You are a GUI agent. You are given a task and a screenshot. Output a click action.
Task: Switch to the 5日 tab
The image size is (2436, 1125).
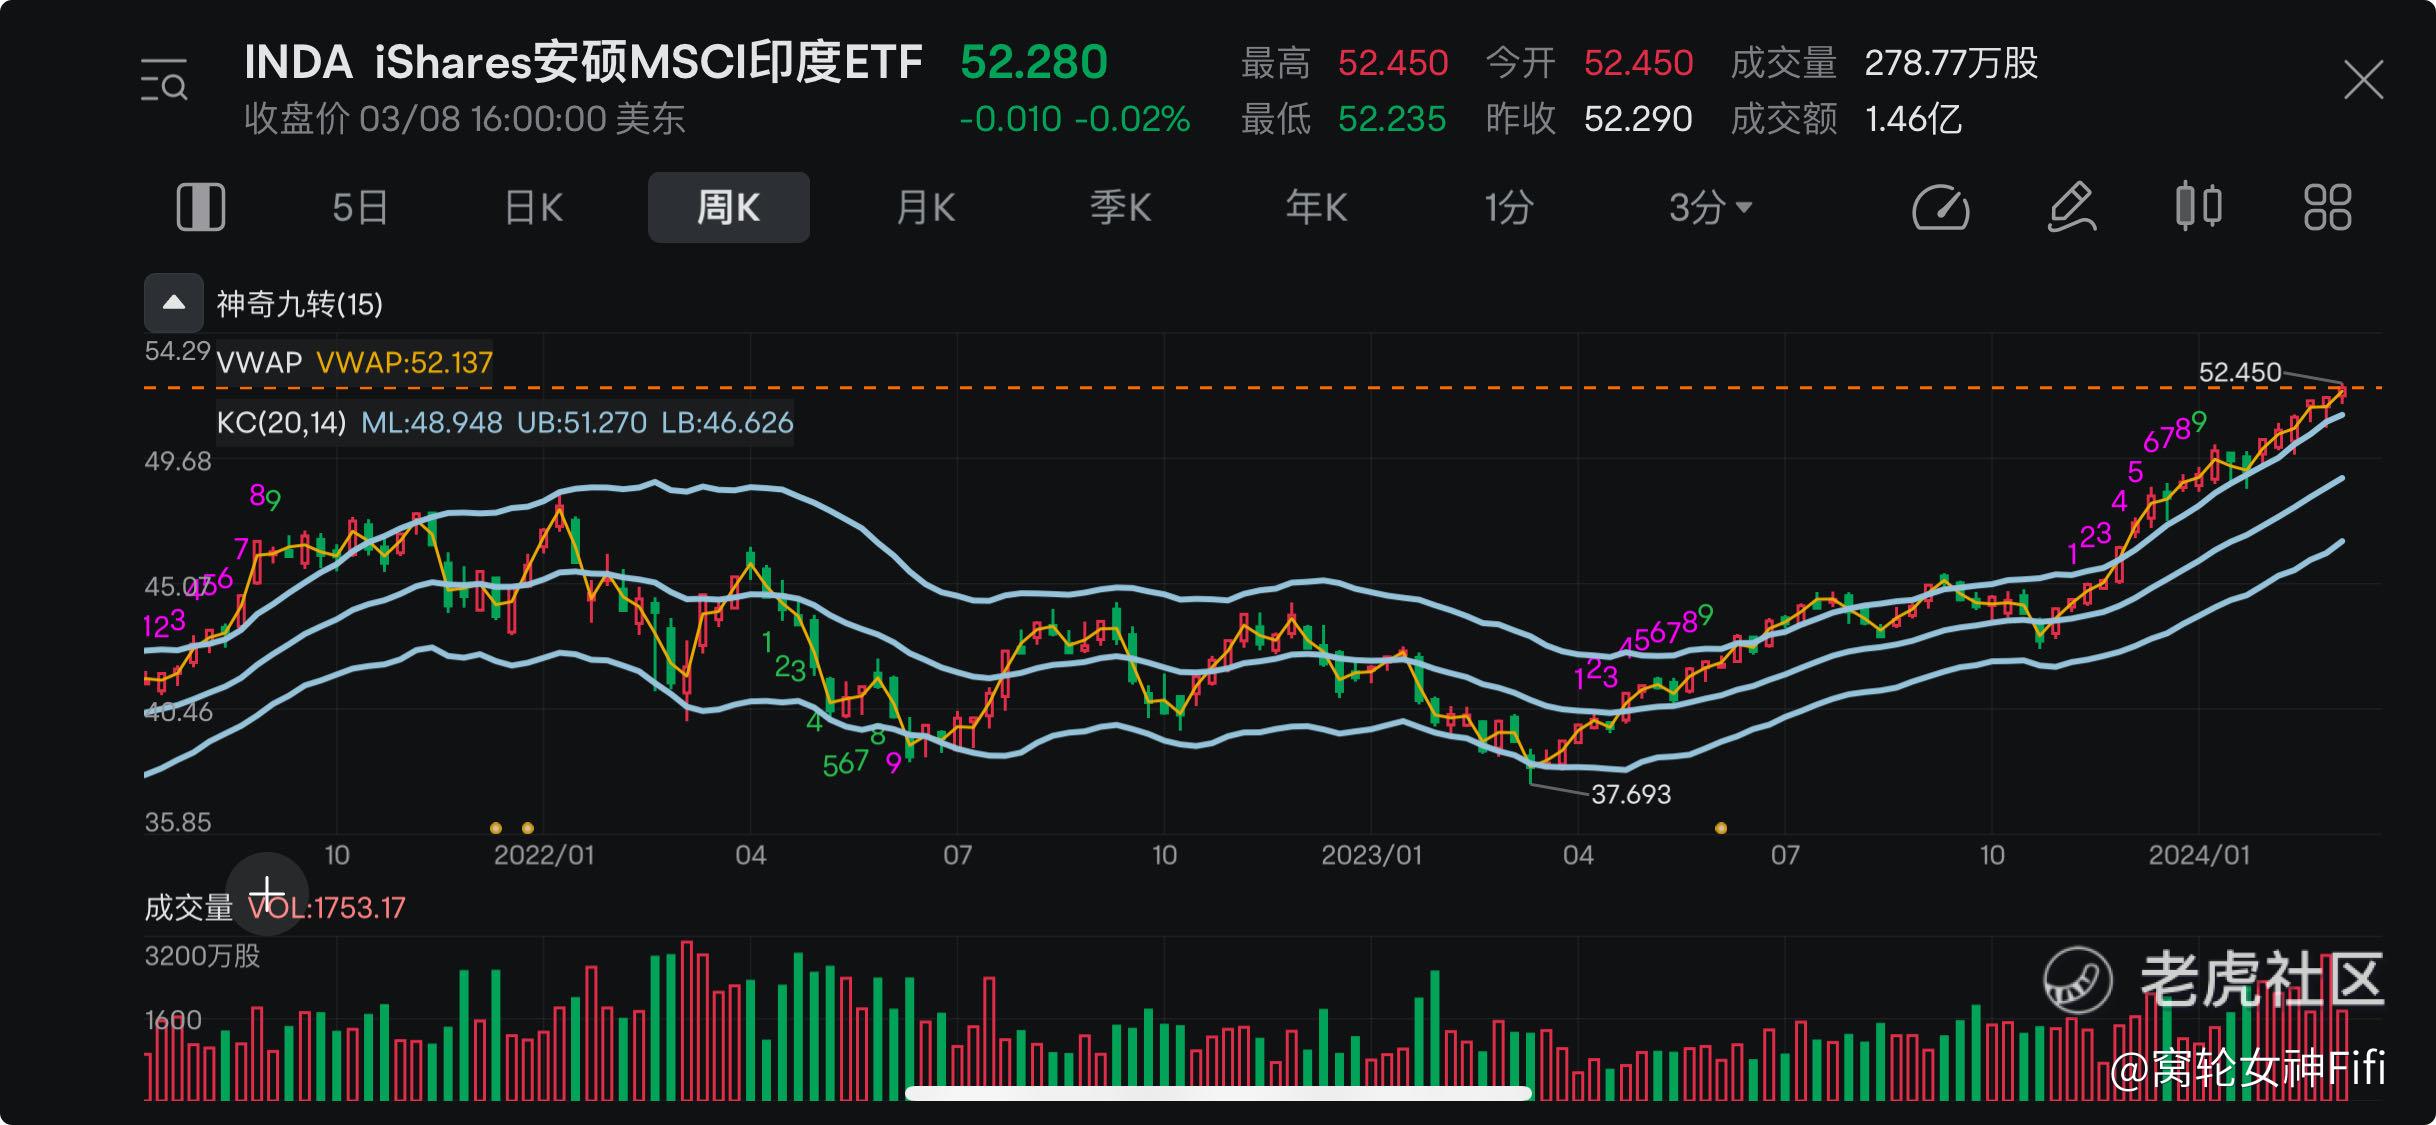pos(360,208)
